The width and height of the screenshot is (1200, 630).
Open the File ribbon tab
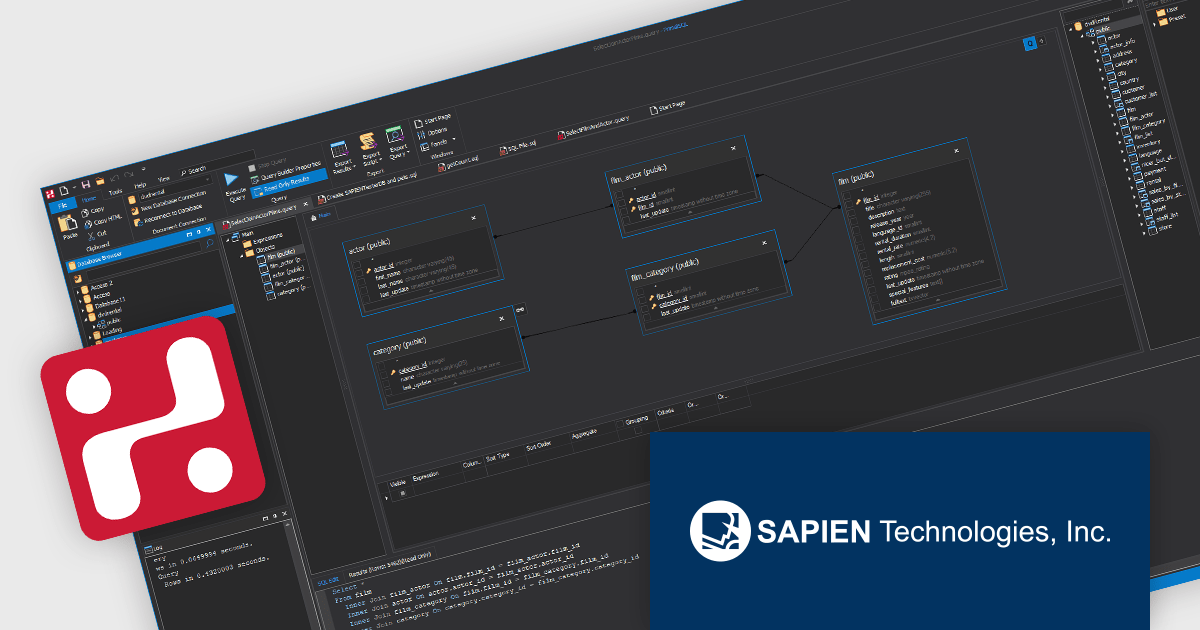point(61,204)
